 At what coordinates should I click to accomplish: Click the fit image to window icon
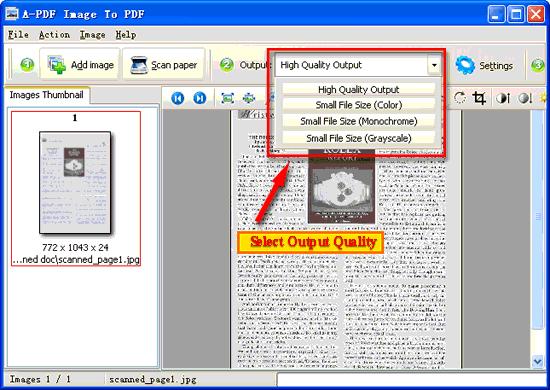(228, 98)
